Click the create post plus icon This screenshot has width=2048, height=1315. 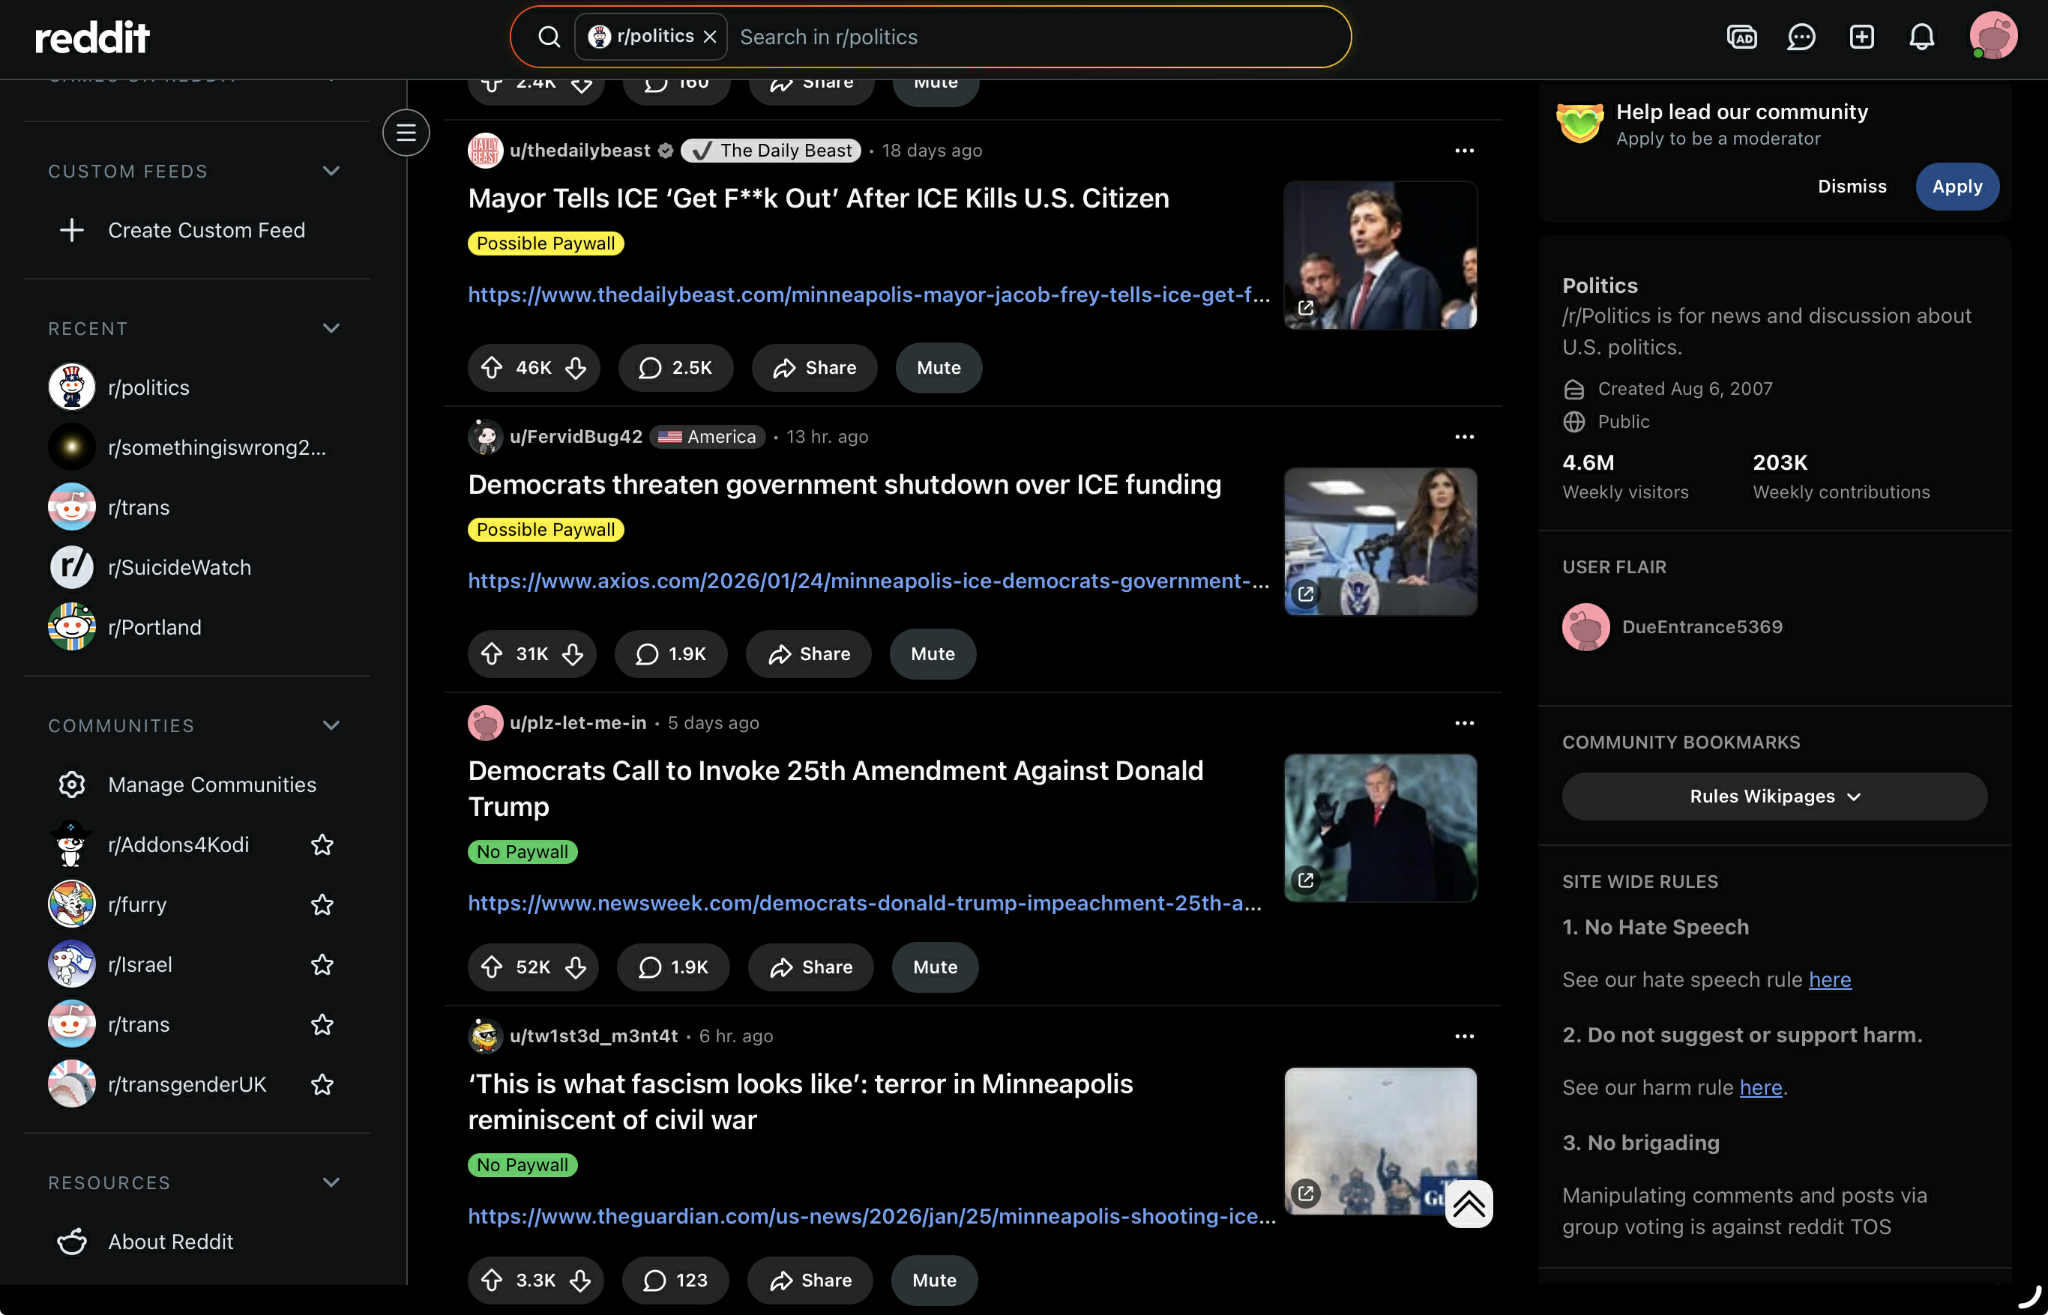[1861, 37]
